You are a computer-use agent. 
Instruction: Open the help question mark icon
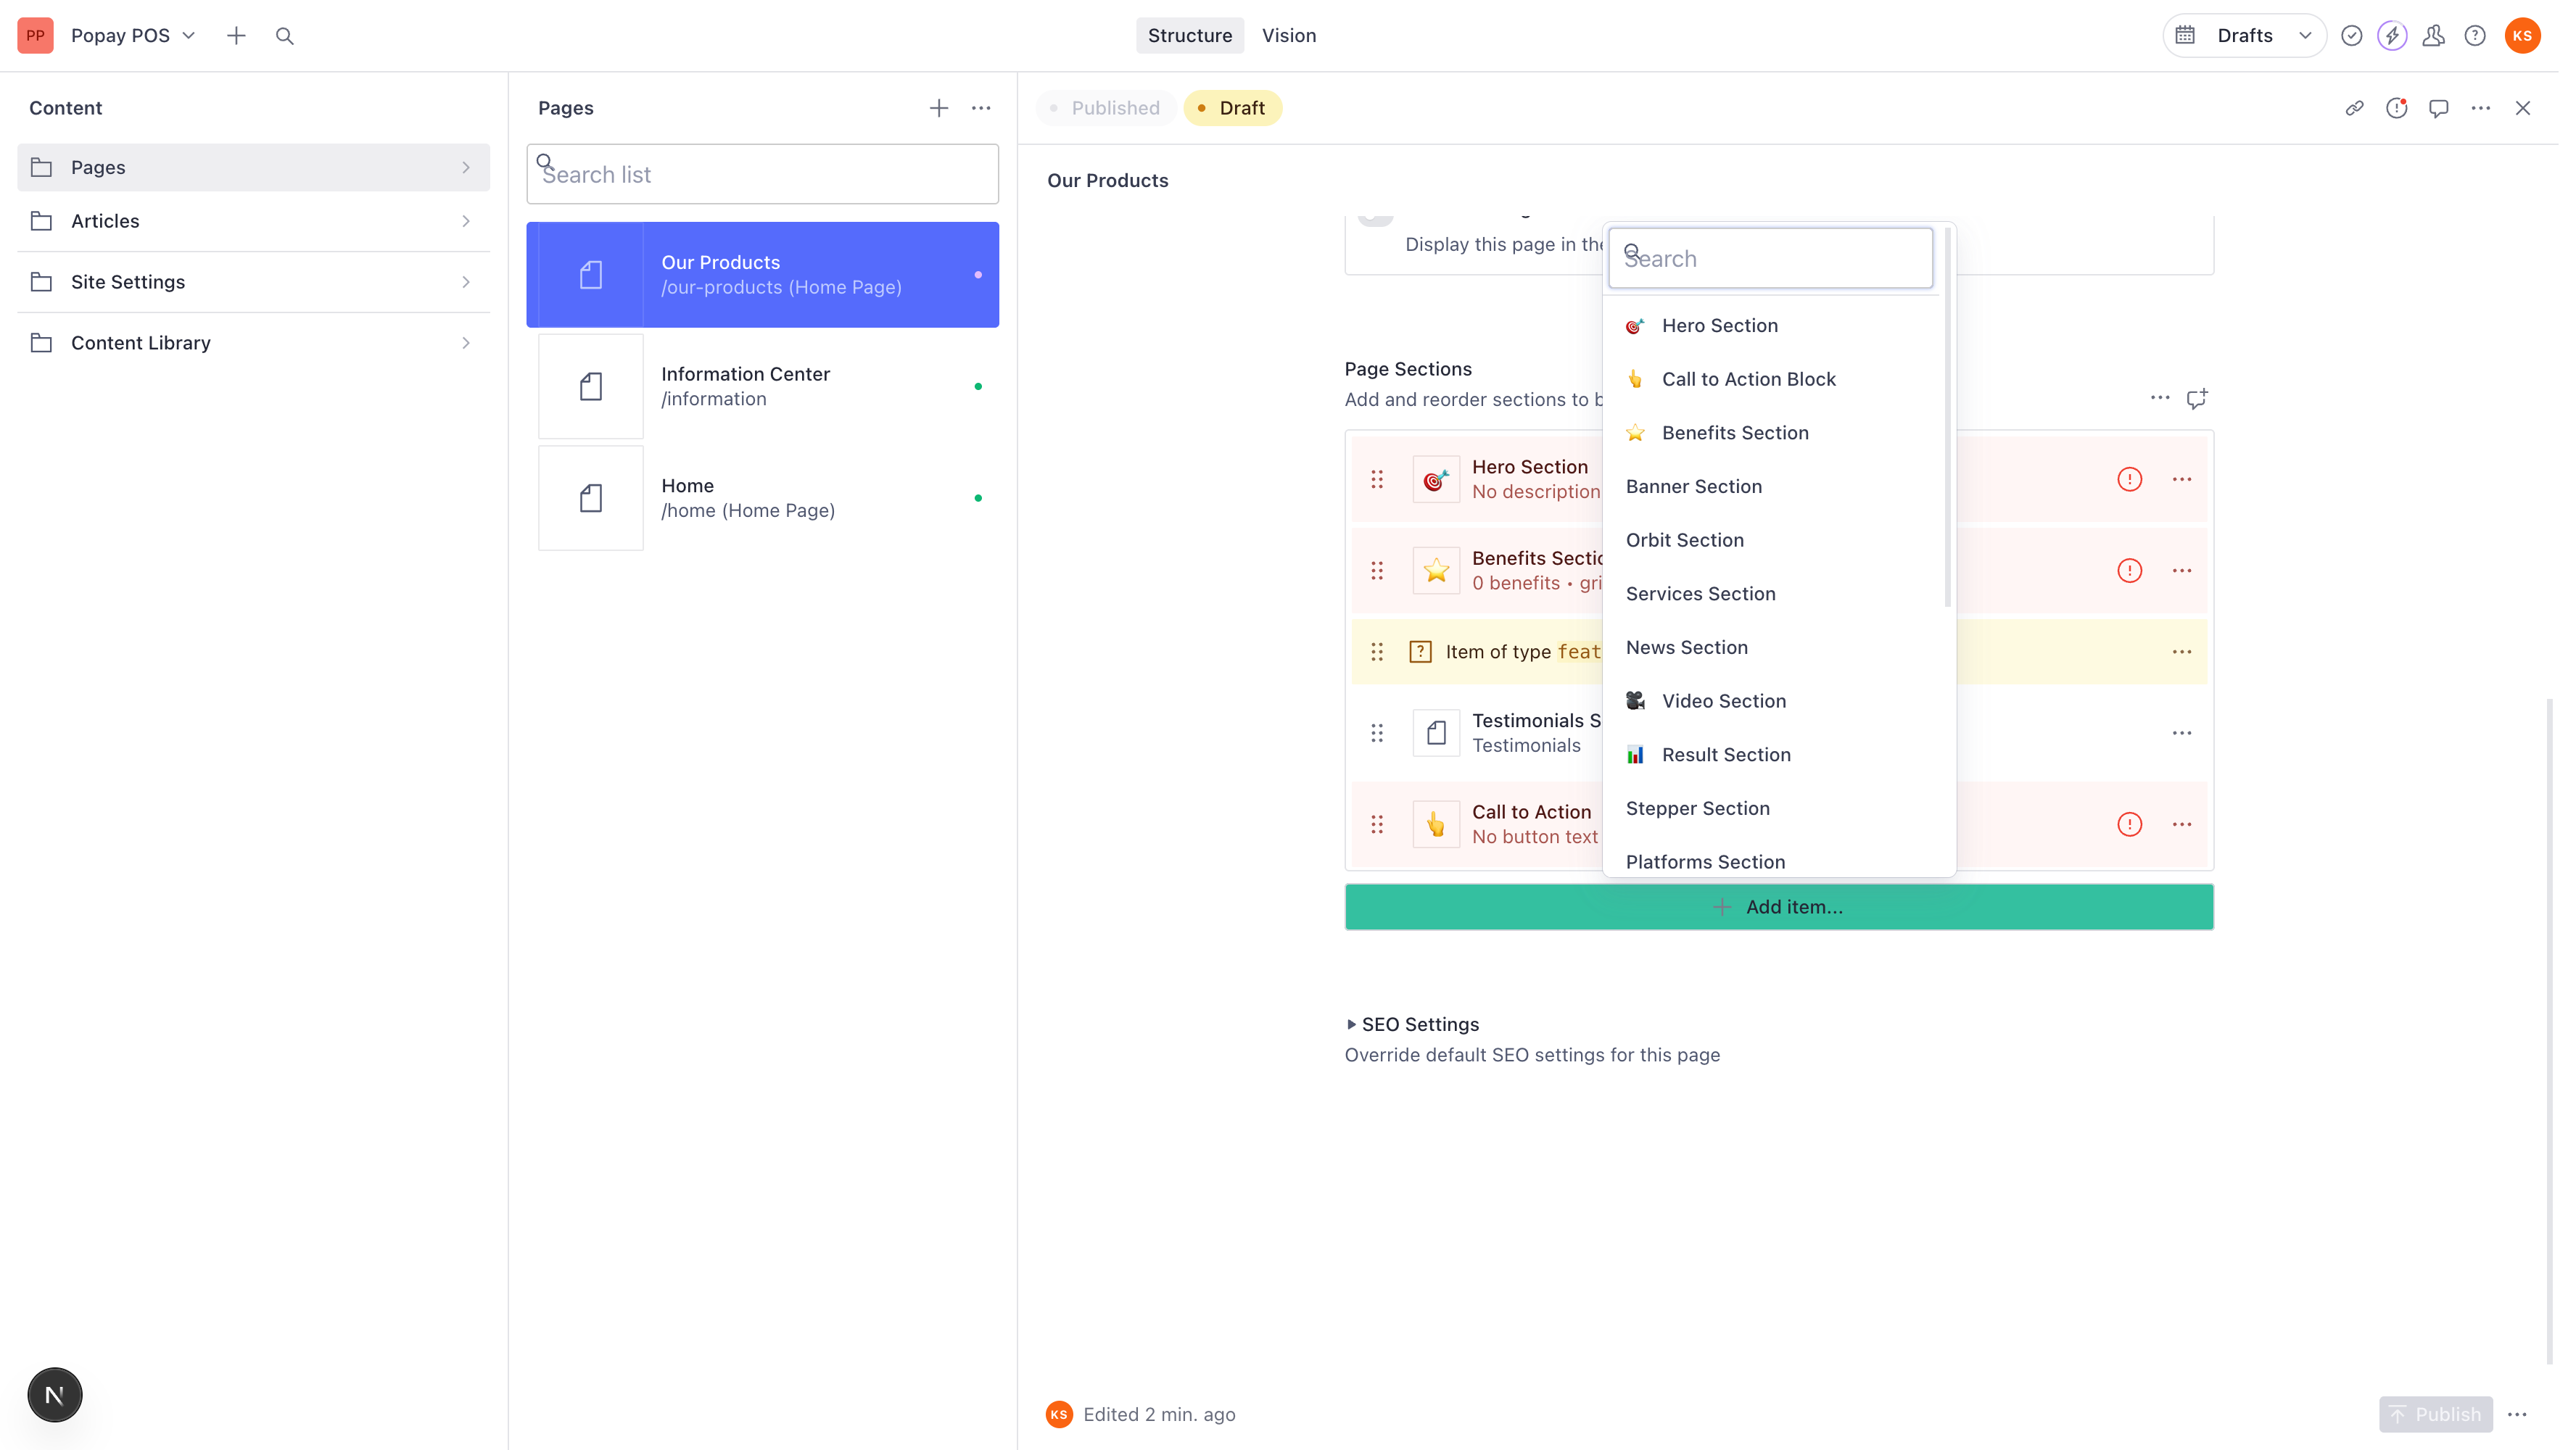click(x=2475, y=36)
